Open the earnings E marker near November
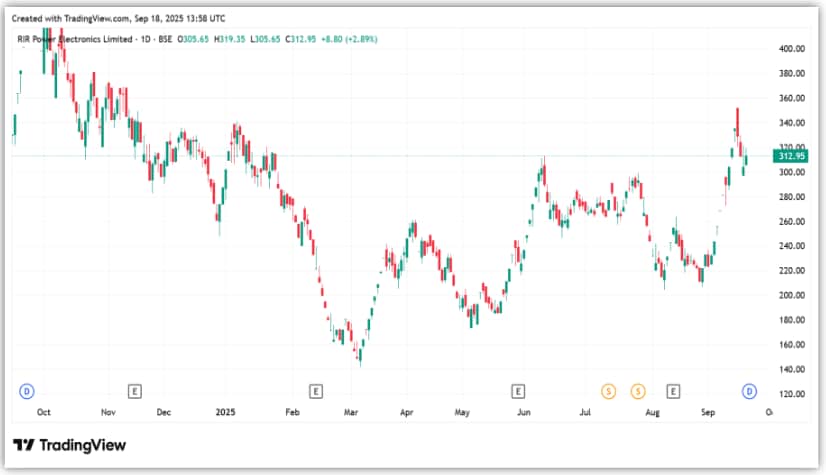This screenshot has height=475, width=826. [x=135, y=389]
